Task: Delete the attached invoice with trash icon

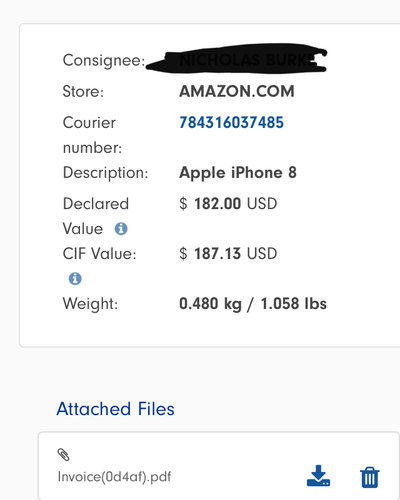Action: 370,477
